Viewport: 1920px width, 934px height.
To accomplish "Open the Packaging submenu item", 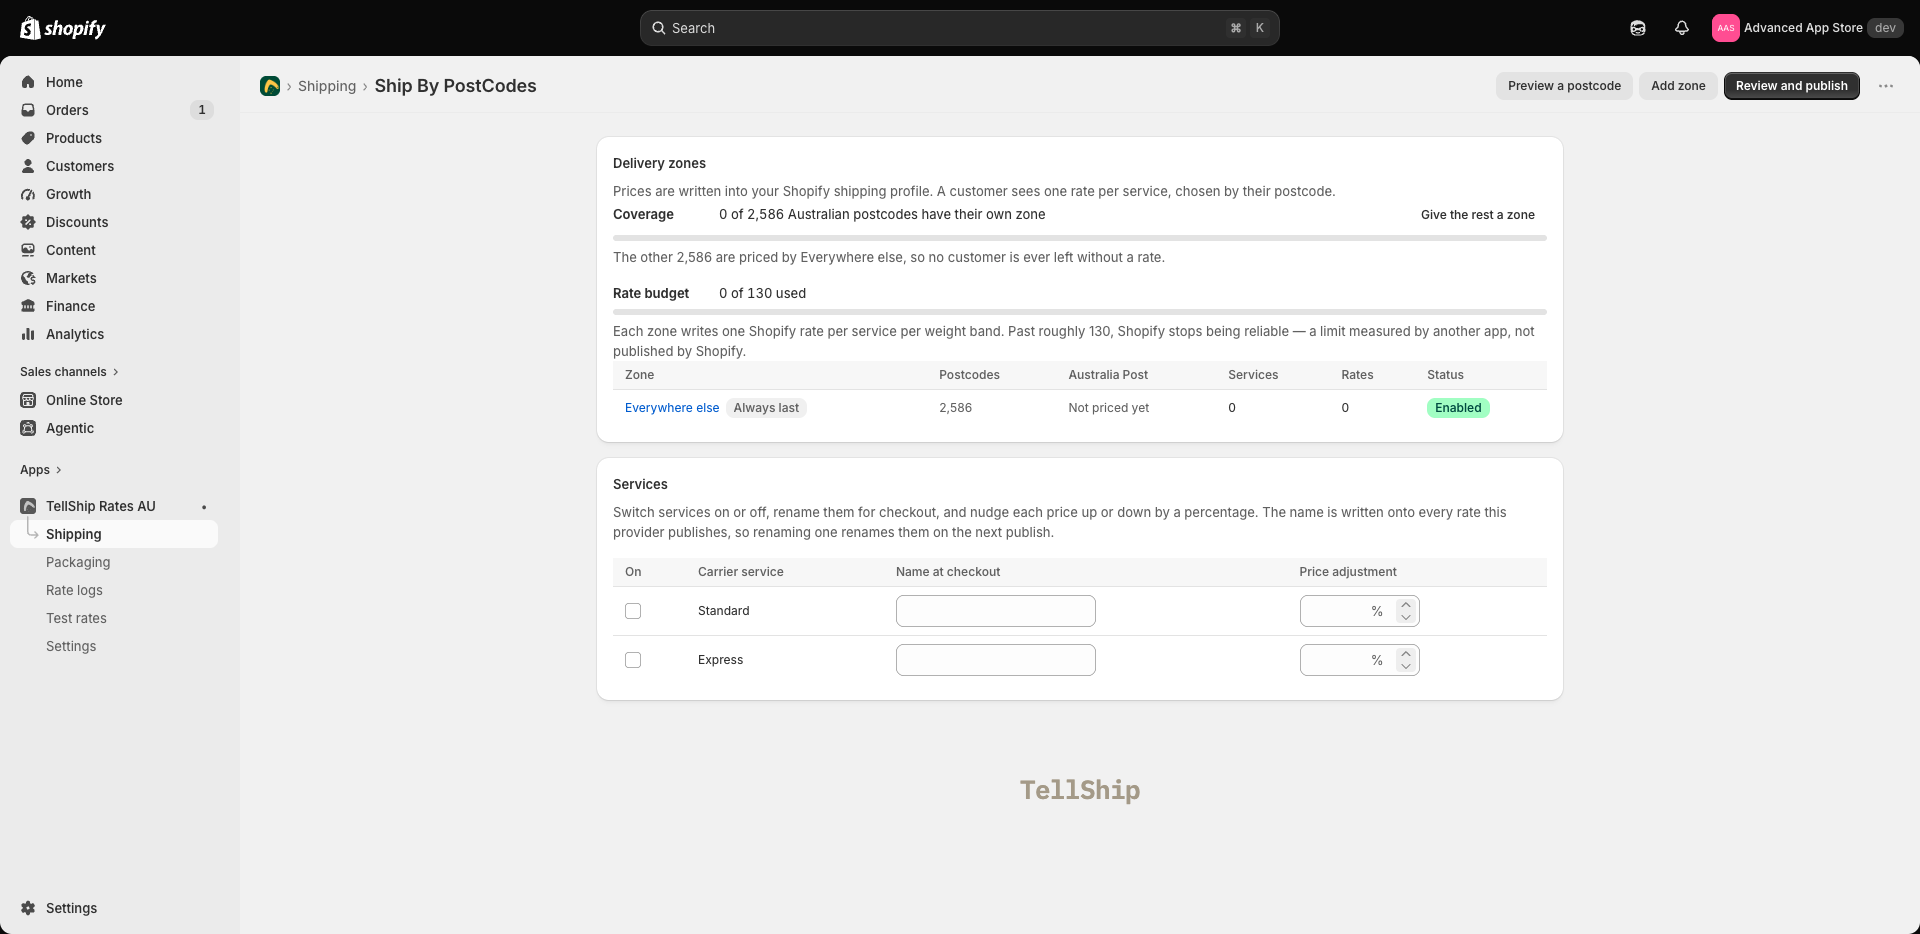I will pos(78,562).
